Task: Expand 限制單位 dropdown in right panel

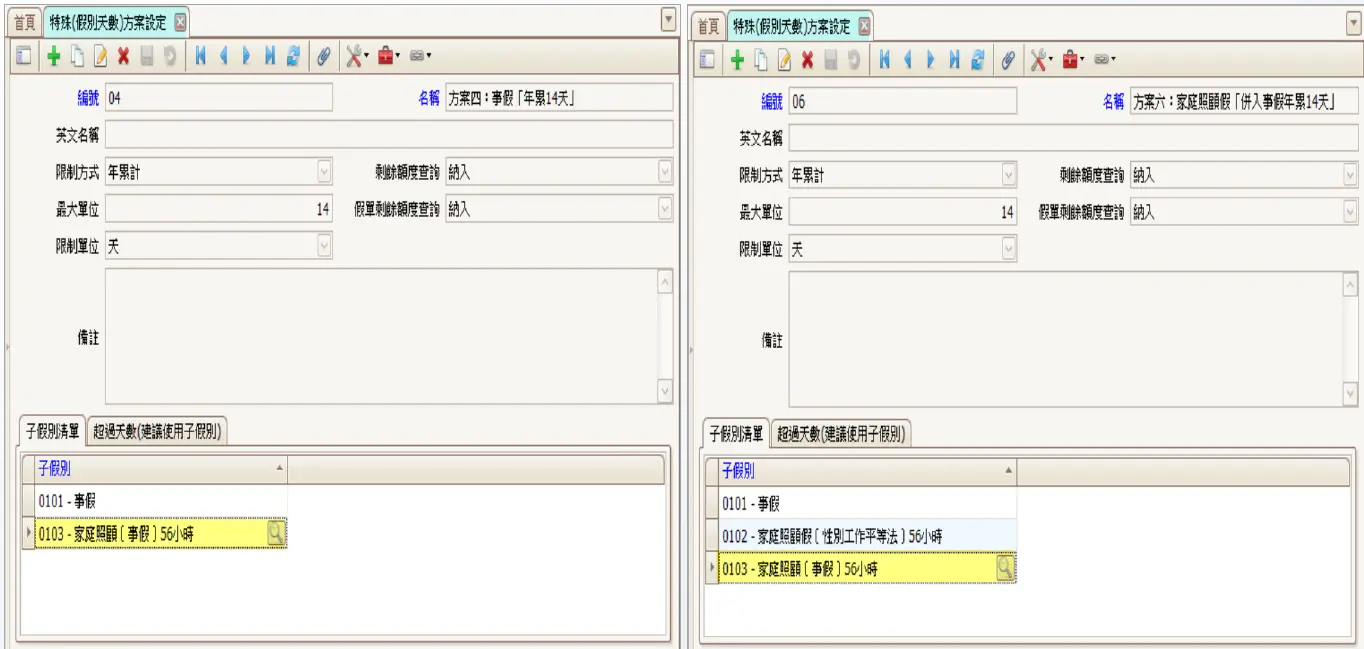Action: 1008,249
